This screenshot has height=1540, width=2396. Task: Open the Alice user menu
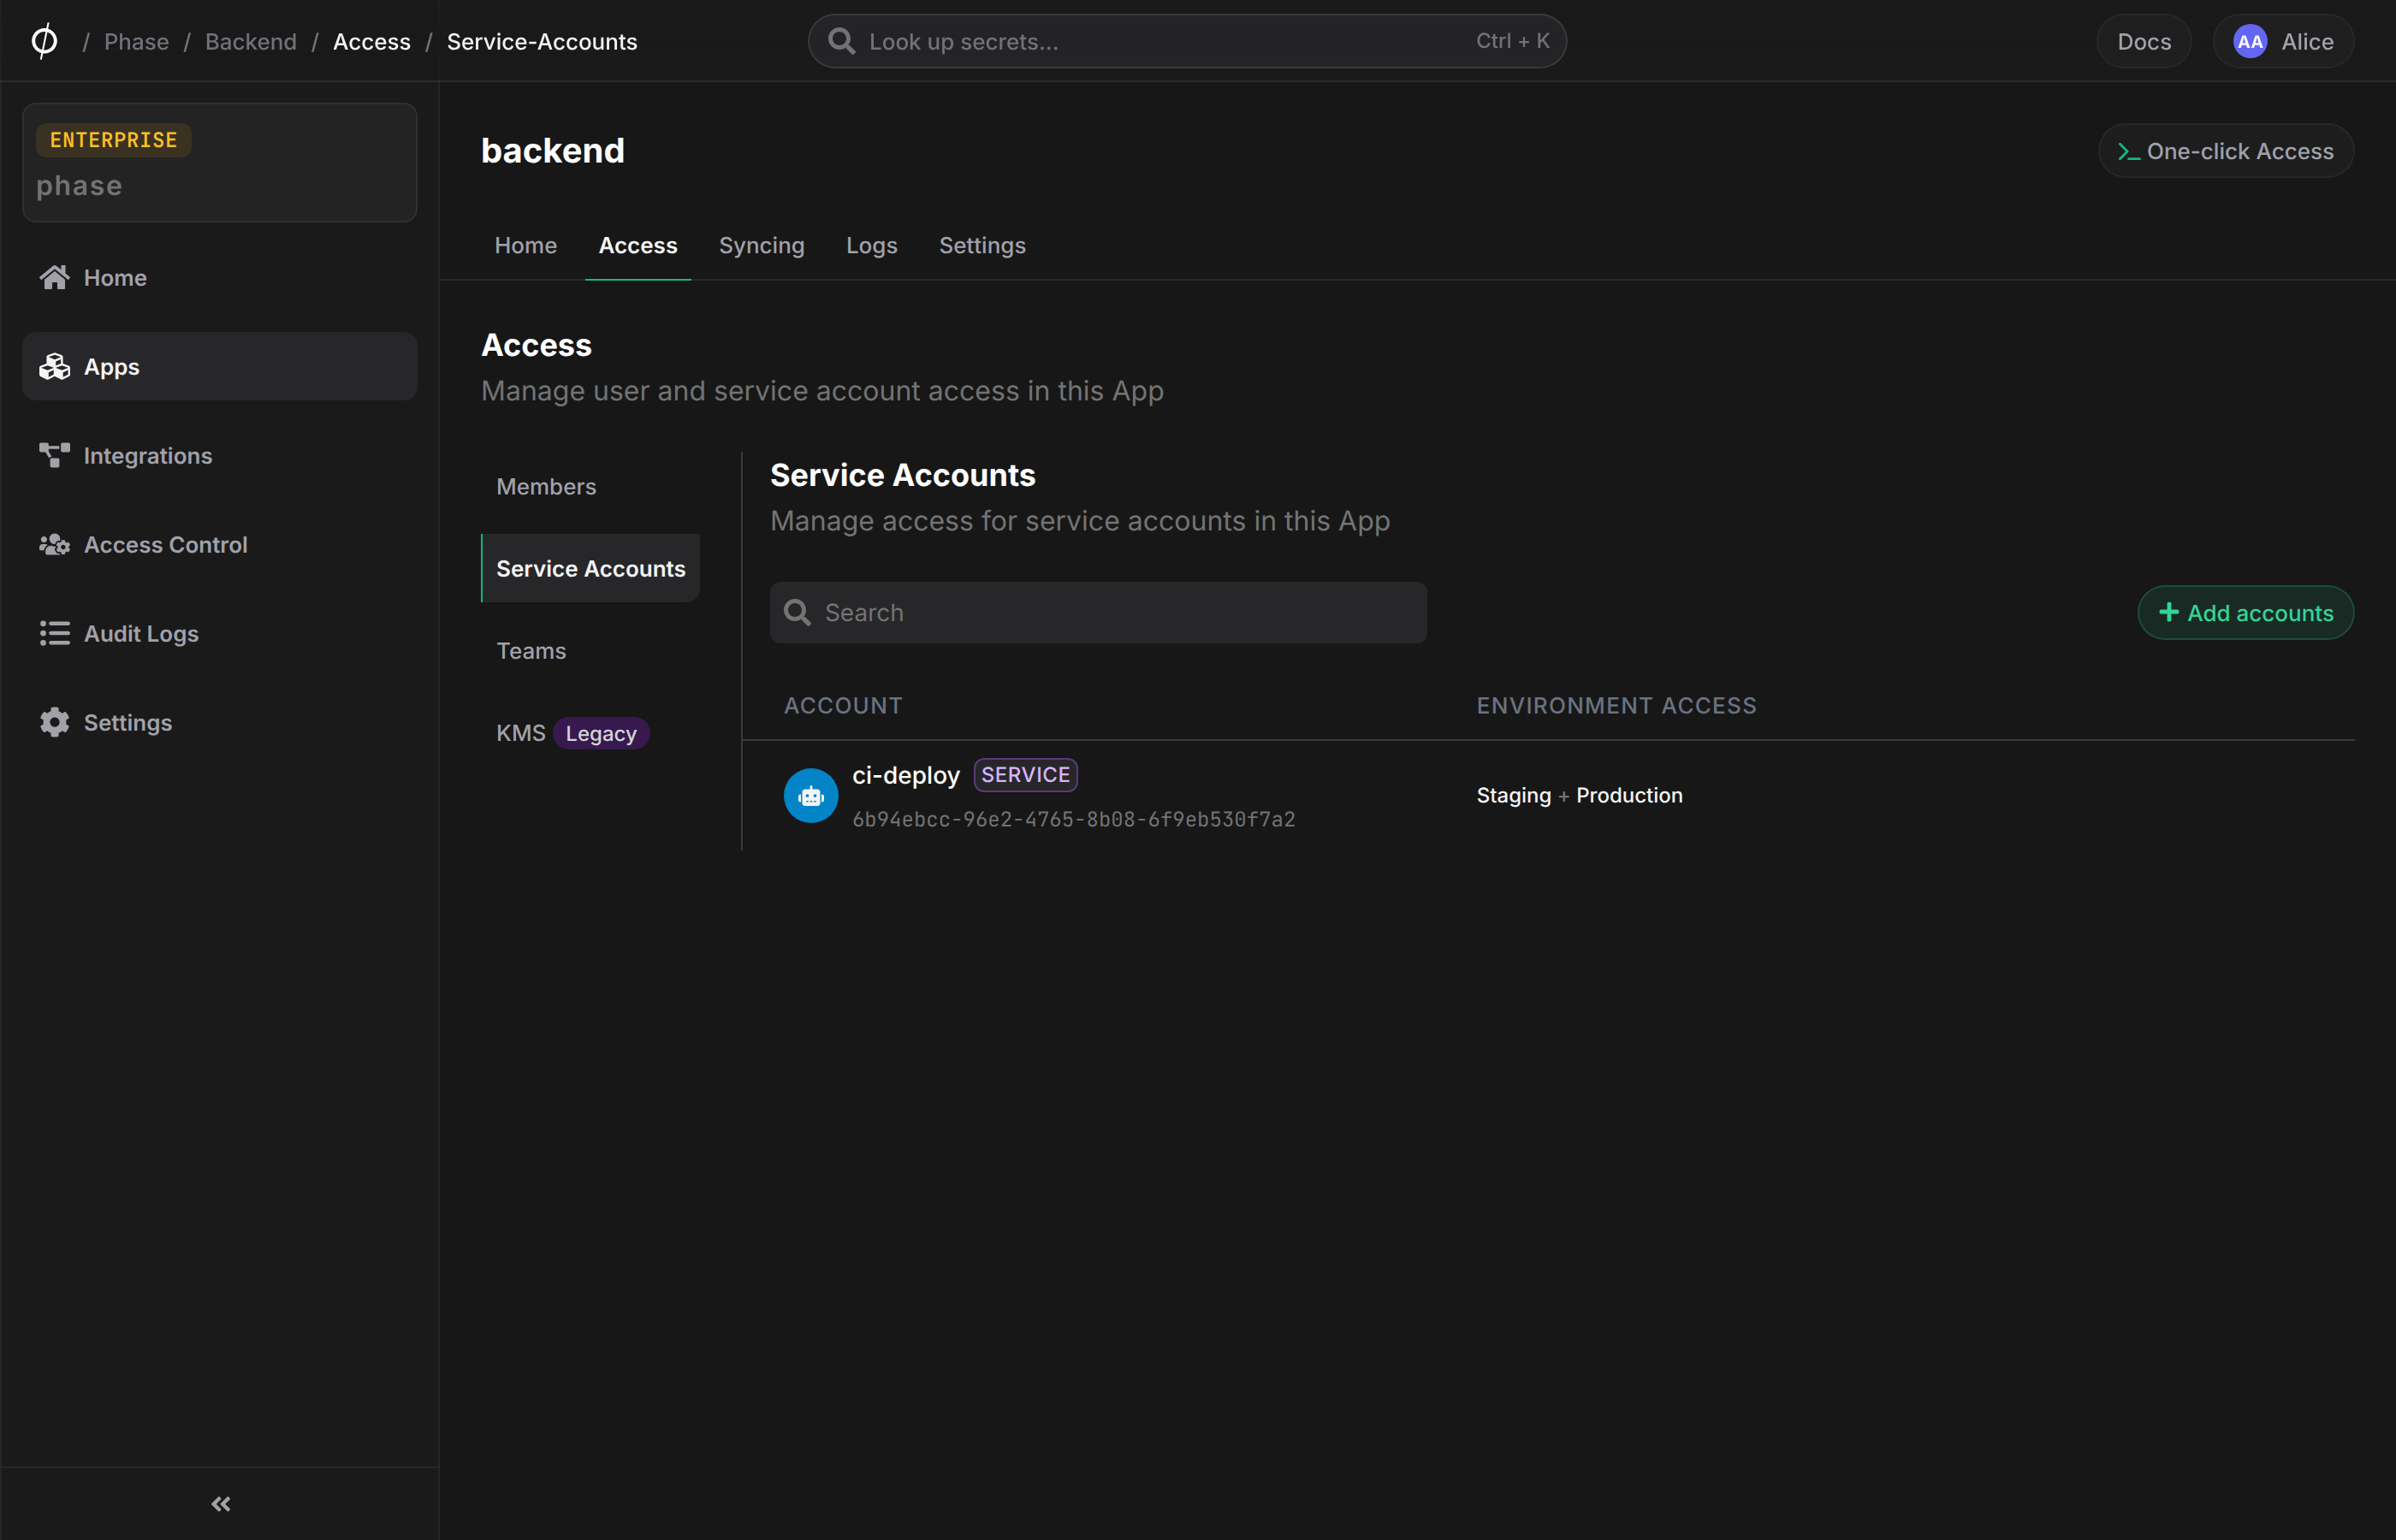(x=2282, y=41)
